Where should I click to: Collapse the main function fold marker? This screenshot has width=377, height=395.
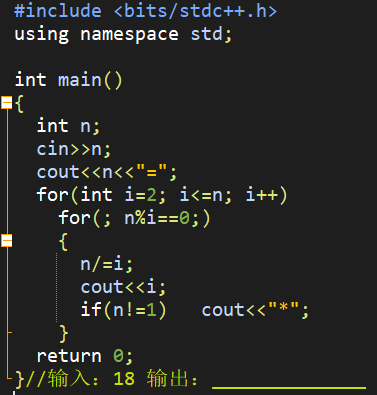[x=7, y=102]
